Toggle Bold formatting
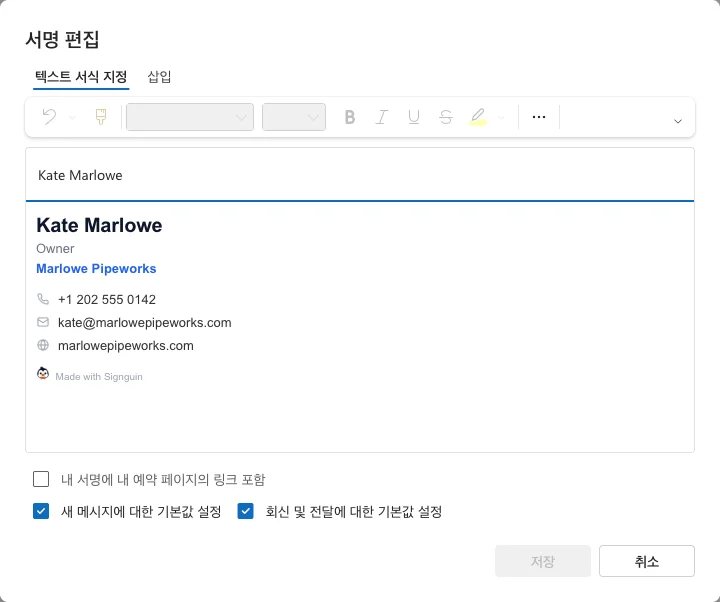The width and height of the screenshot is (720, 602). (x=349, y=117)
